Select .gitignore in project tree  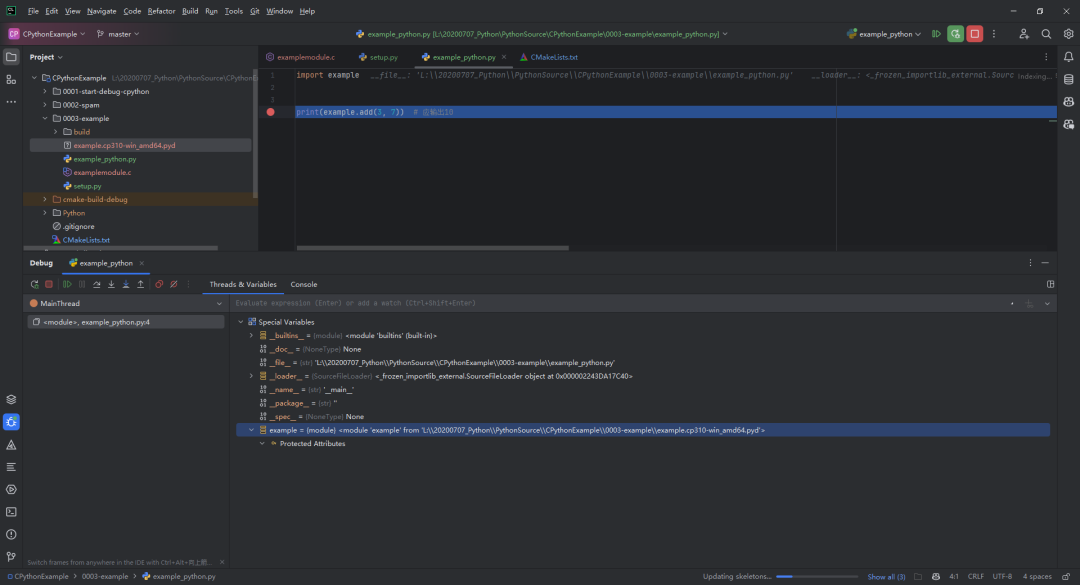pos(79,226)
